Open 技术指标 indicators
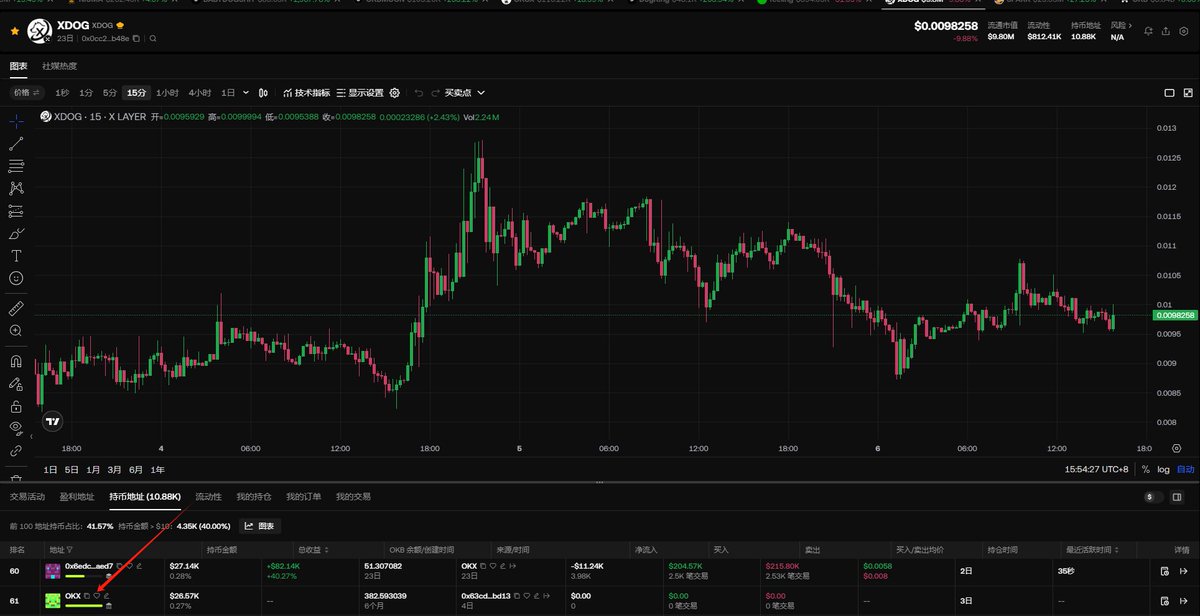 [306, 93]
